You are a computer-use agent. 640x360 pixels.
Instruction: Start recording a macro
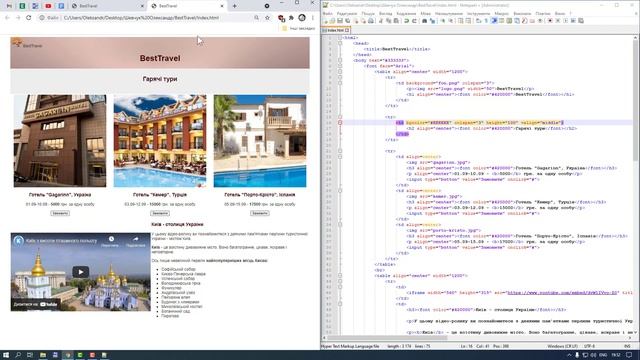click(550, 20)
